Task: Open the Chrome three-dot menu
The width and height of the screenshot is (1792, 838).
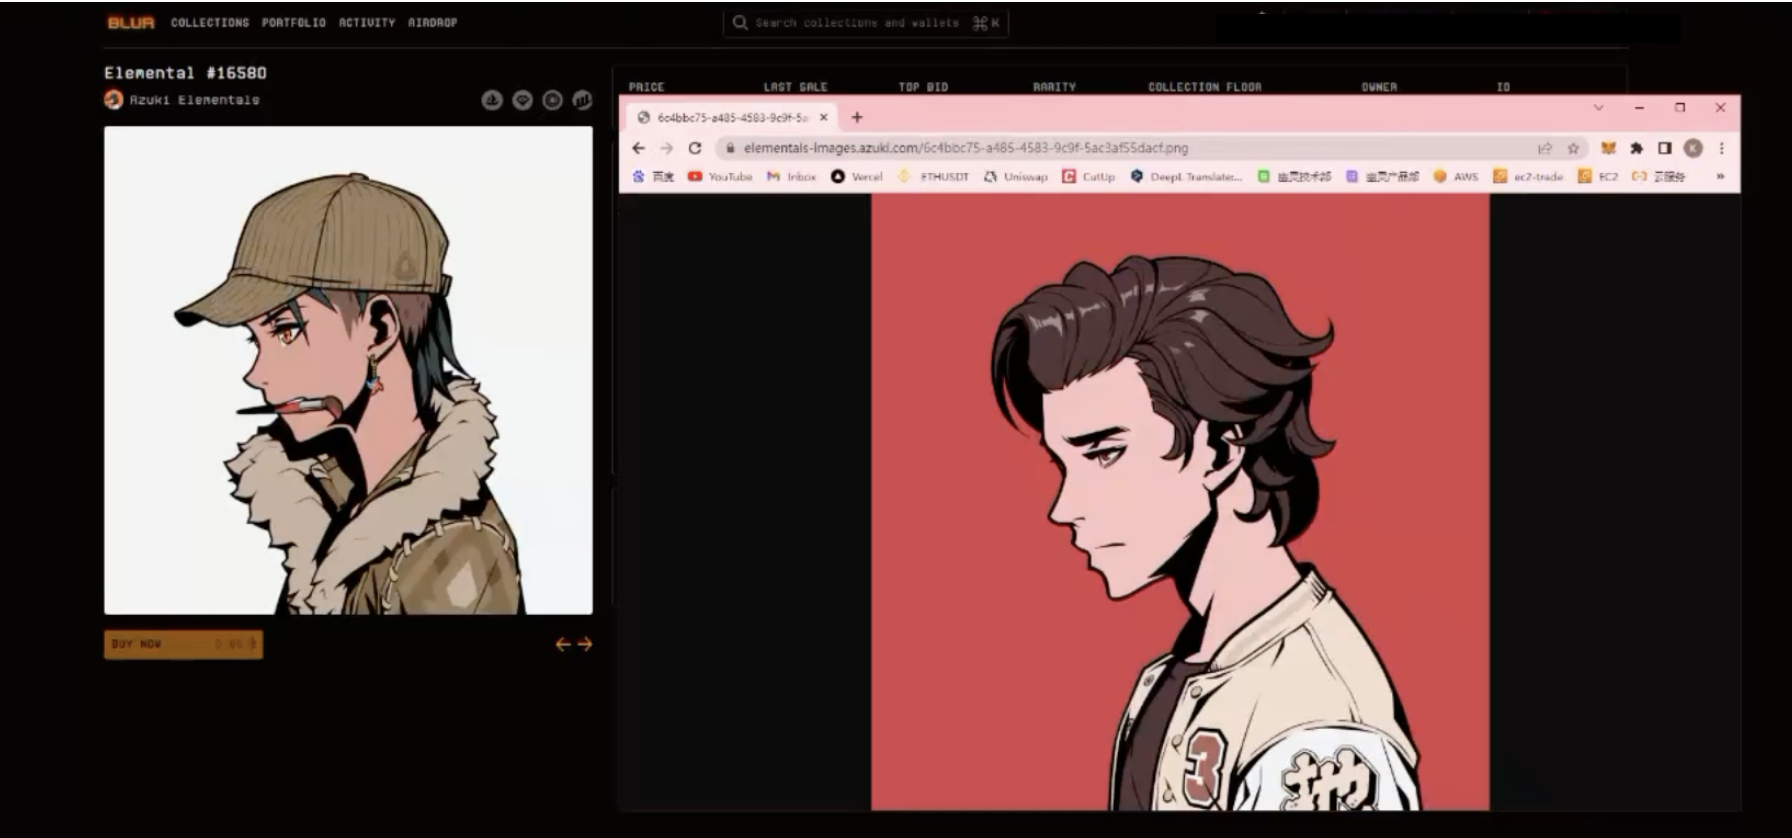Action: pyautogui.click(x=1721, y=148)
